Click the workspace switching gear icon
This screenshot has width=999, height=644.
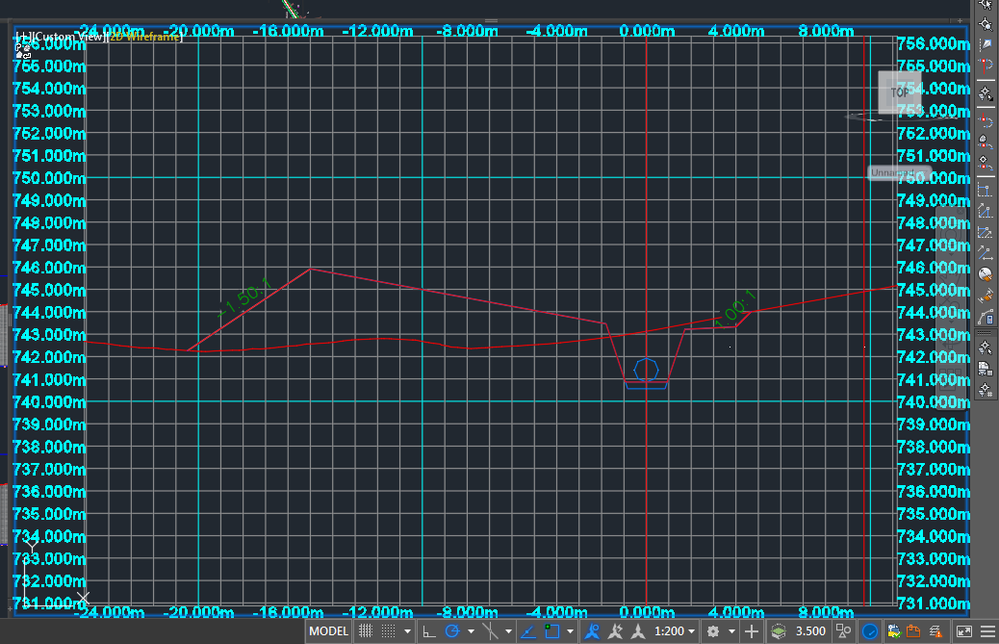714,631
